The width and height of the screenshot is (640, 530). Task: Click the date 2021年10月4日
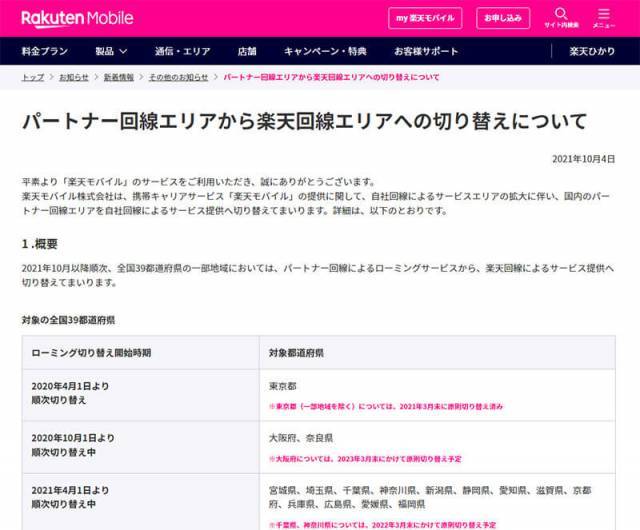[583, 159]
